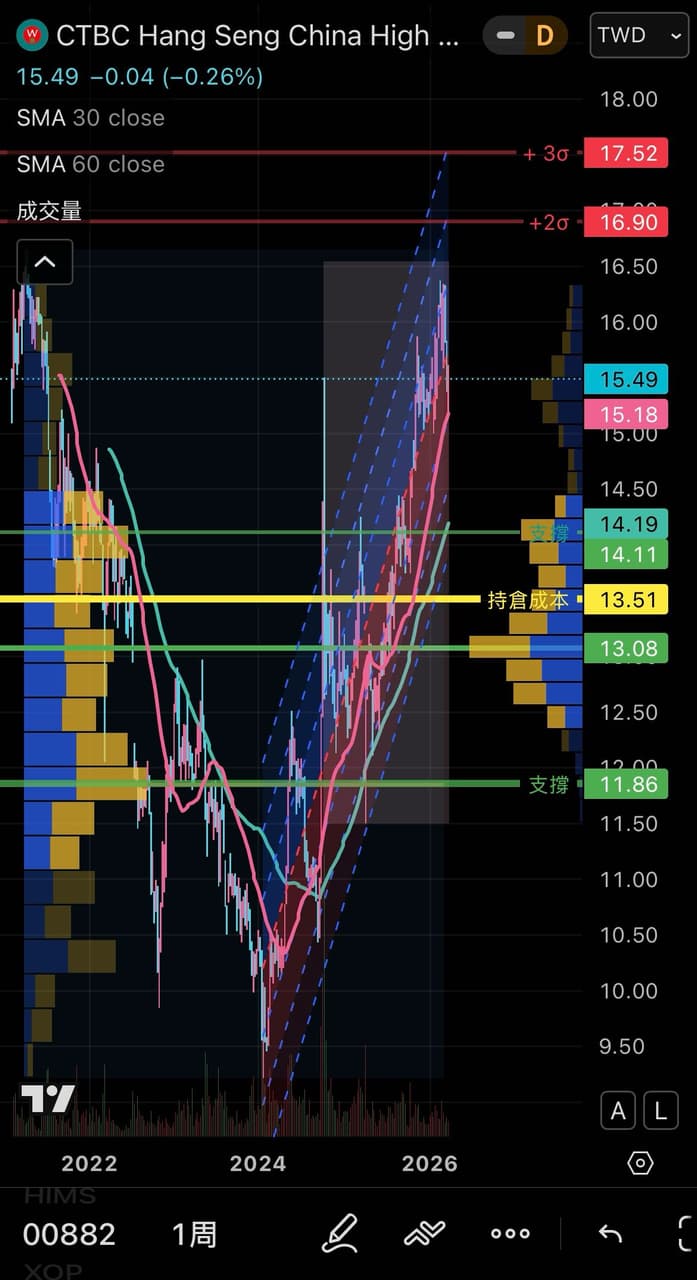
Task: Open the 1周 interval selector
Action: 193,1234
